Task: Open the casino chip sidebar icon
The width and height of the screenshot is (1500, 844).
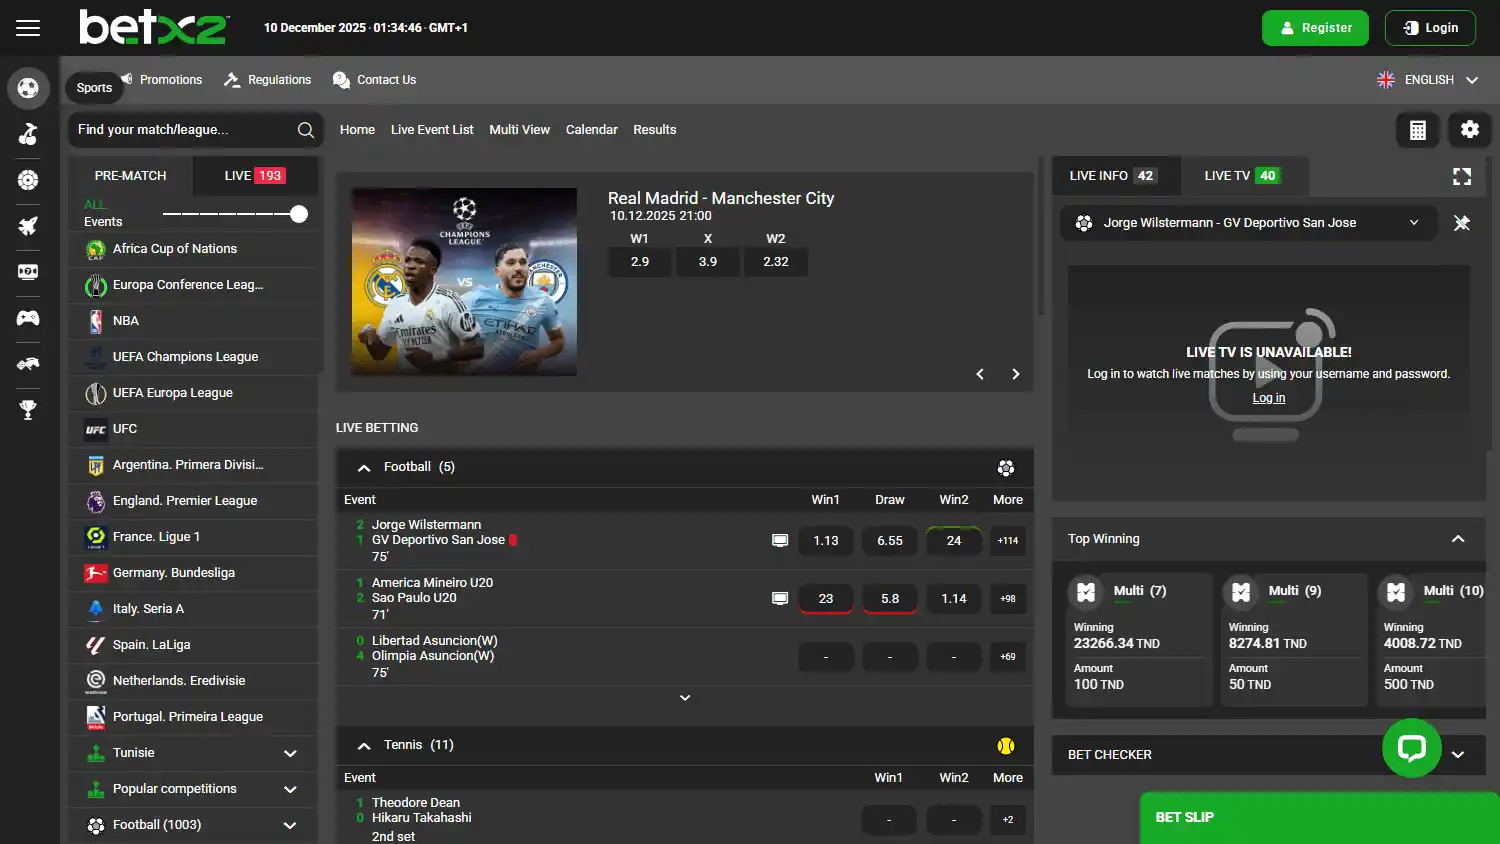Action: (x=28, y=180)
